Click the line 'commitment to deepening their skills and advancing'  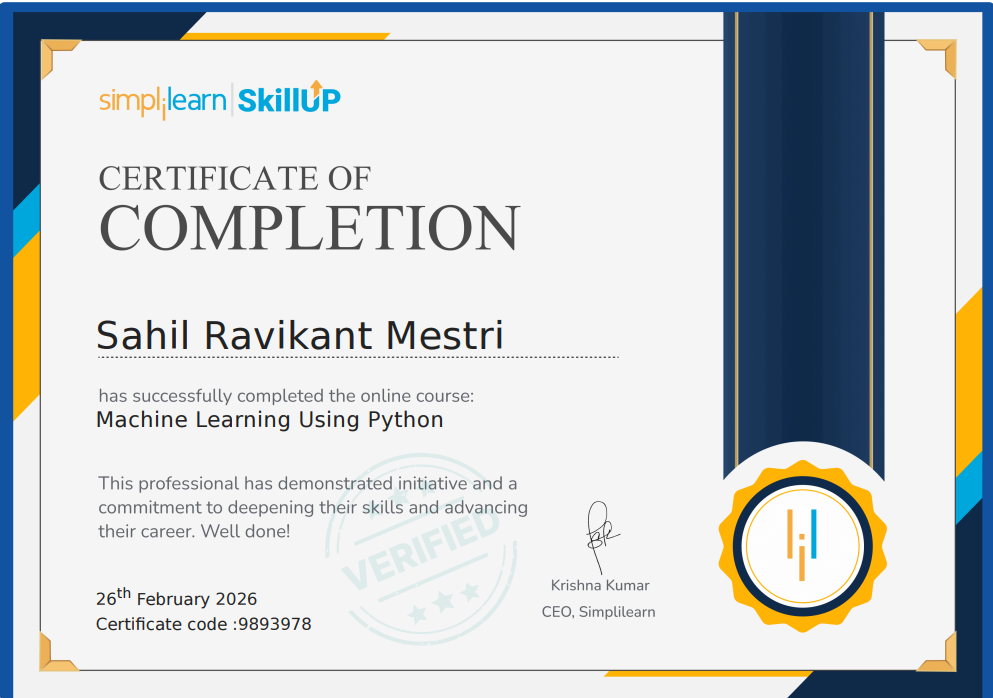click(313, 507)
